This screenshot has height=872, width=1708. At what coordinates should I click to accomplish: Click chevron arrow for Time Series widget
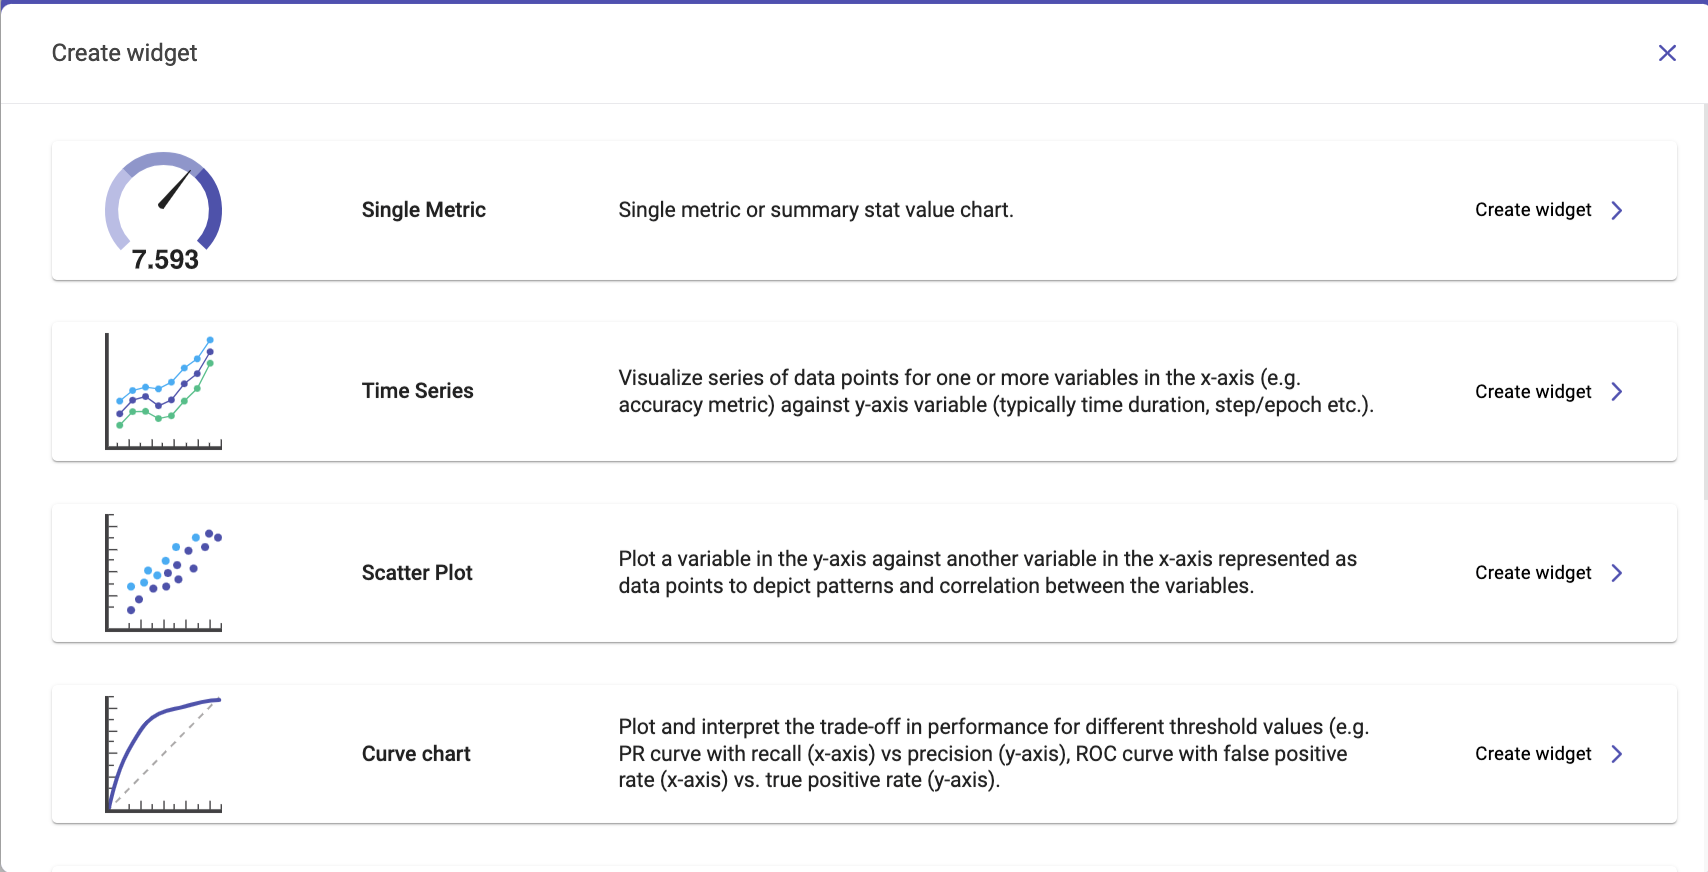(x=1617, y=392)
